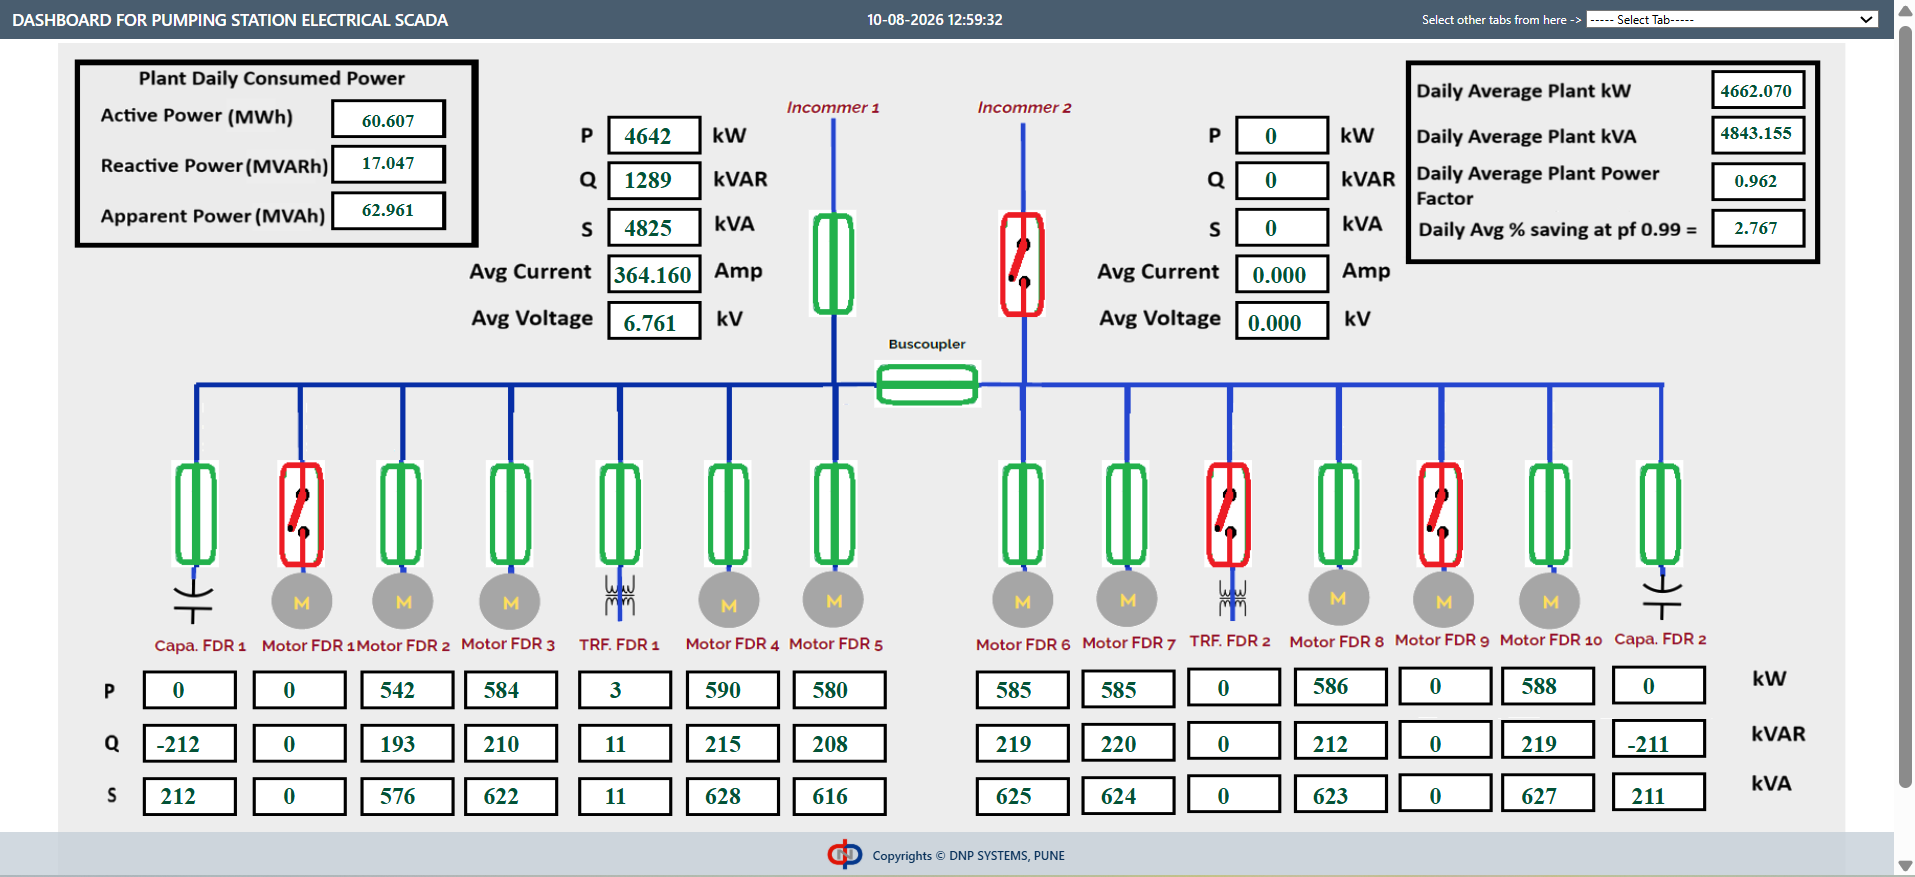Click the Capa. FDR 2 label
The height and width of the screenshot is (877, 1915).
[x=1660, y=639]
